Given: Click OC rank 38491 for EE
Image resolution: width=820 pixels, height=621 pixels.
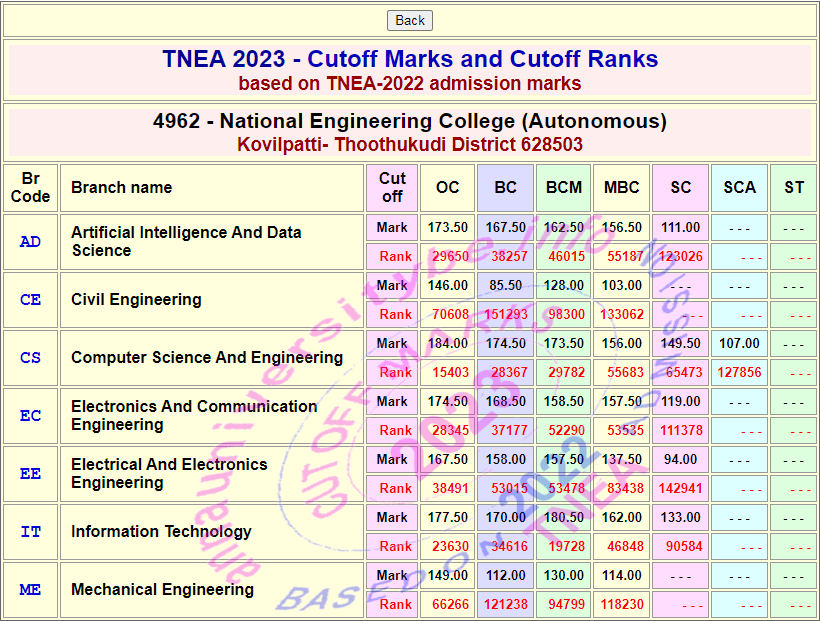Looking at the screenshot, I should [450, 489].
